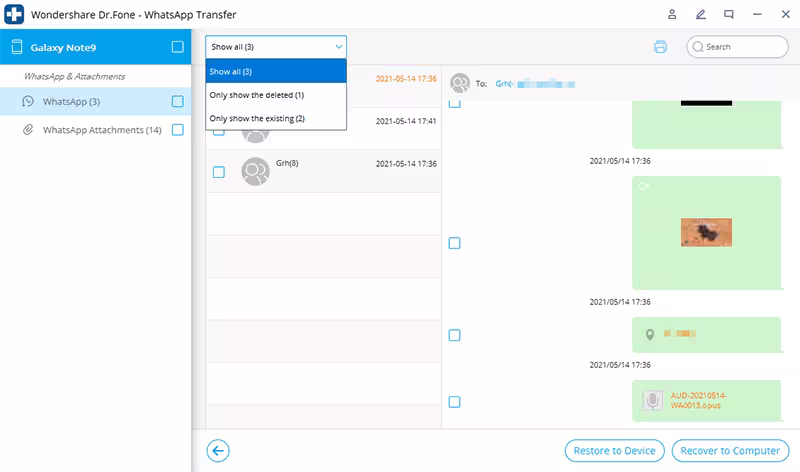Select the Grh(8) conversation checkbox
Screen dimensions: 800x472
coord(218,172)
